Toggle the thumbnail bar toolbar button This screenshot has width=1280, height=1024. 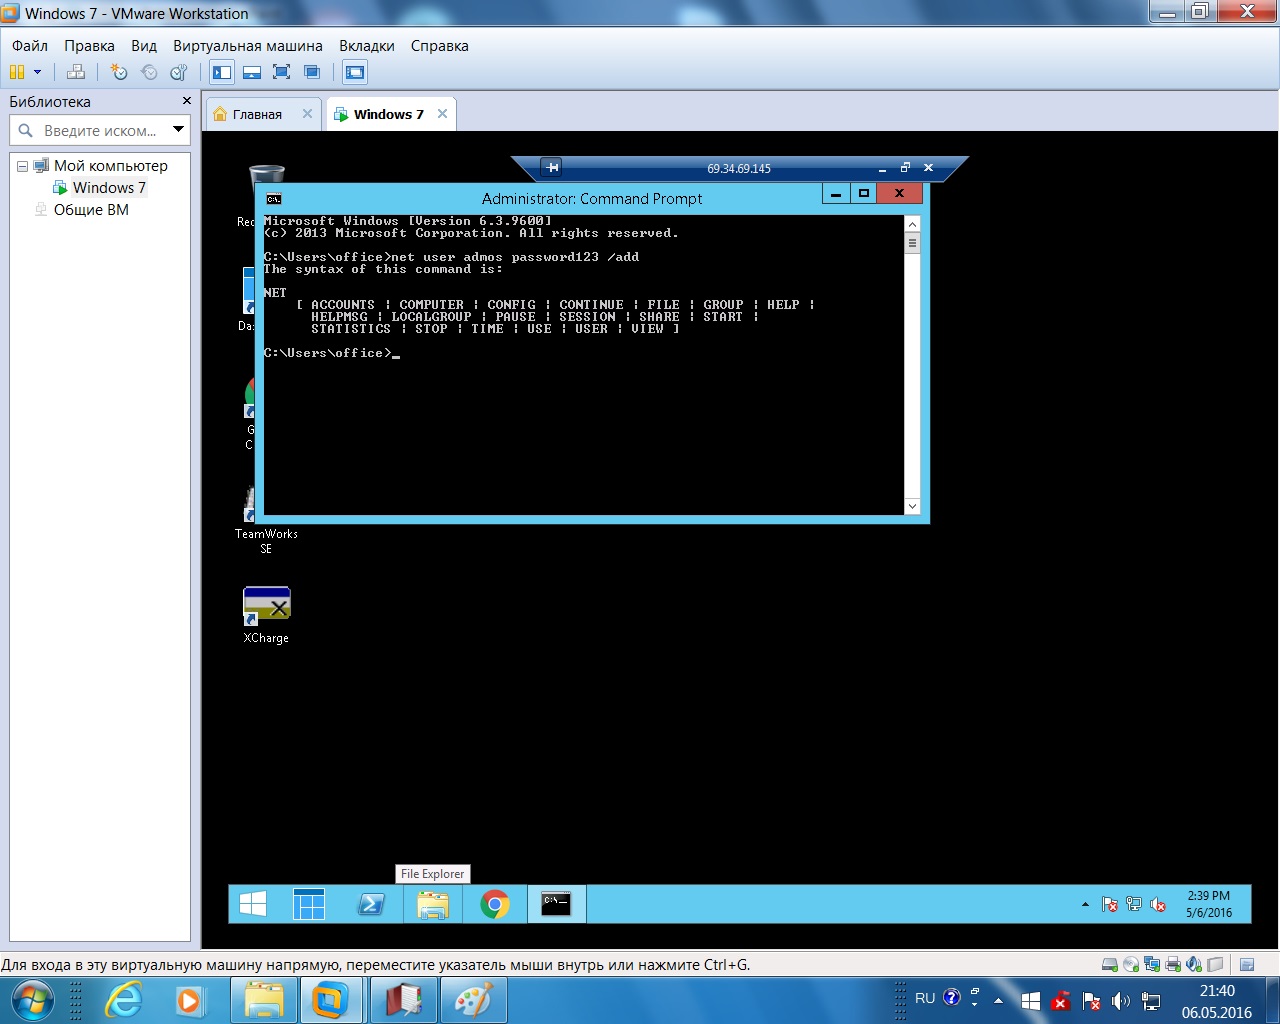[x=252, y=72]
